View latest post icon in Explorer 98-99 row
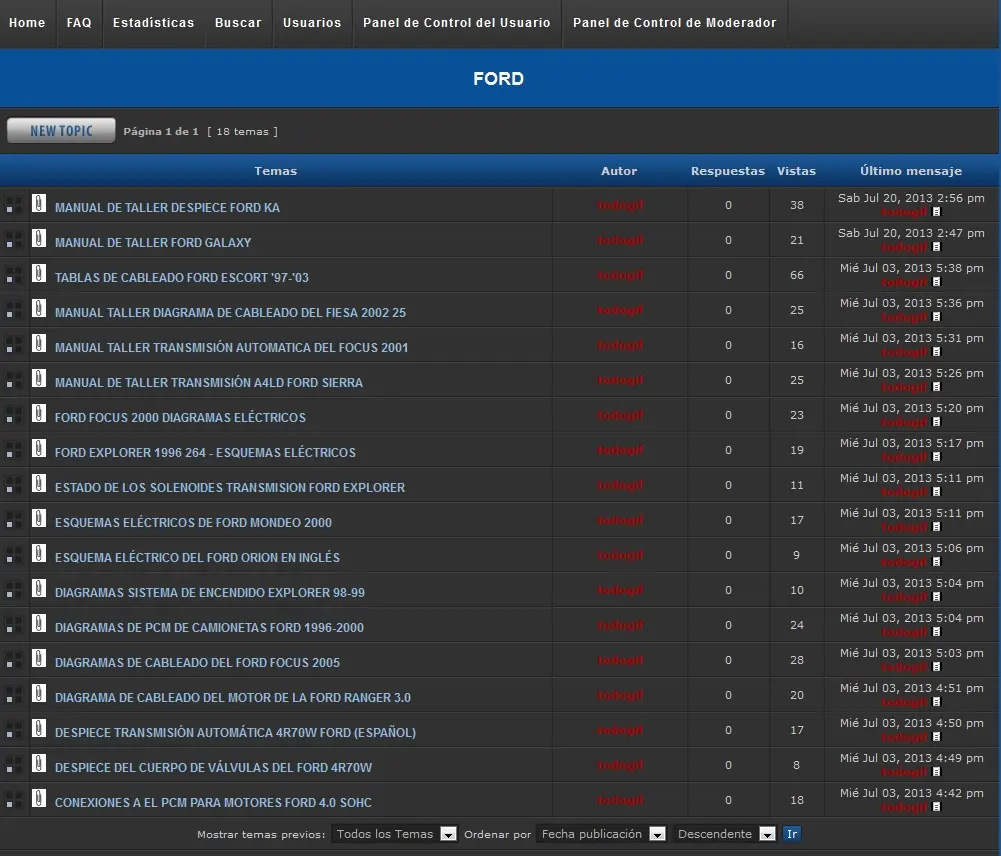This screenshot has height=856, width=1001. pos(937,597)
